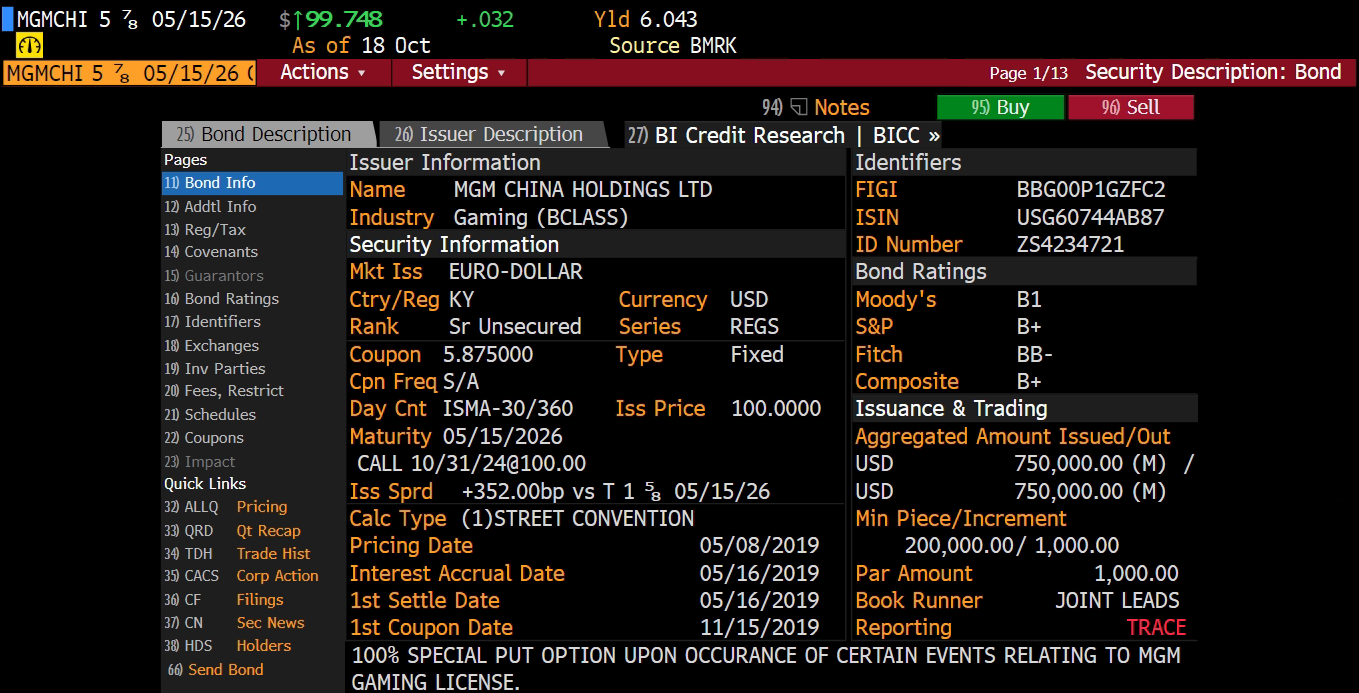This screenshot has width=1359, height=693.
Task: Click the red Sell button
Action: (1131, 107)
